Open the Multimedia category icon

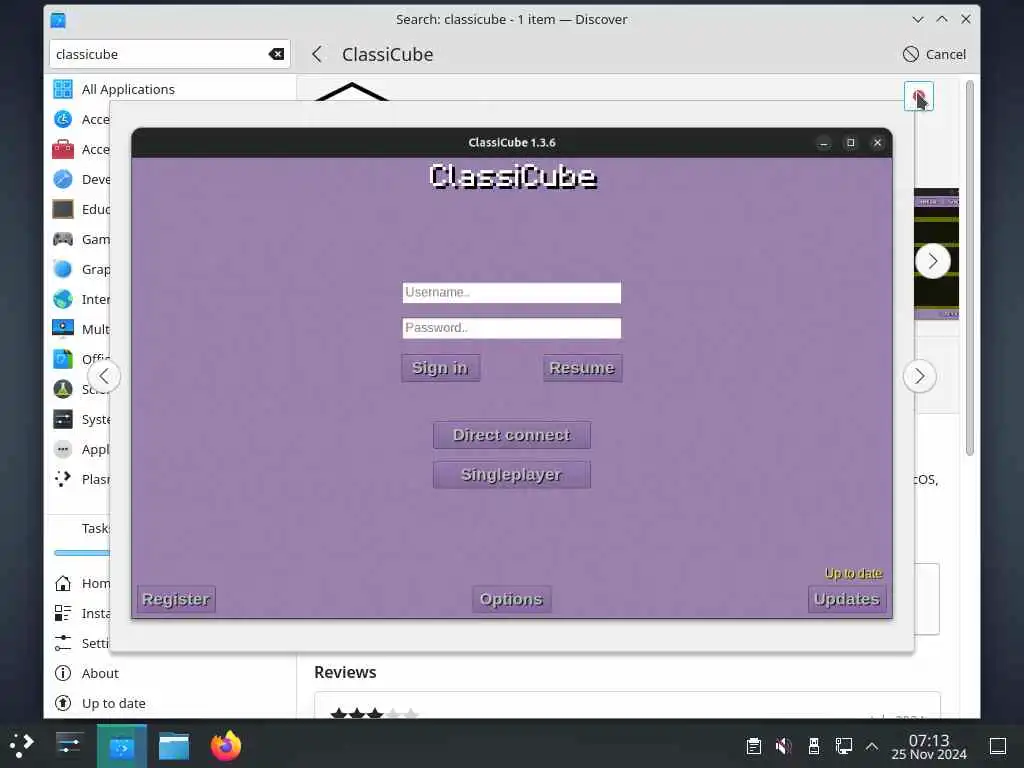[63, 329]
